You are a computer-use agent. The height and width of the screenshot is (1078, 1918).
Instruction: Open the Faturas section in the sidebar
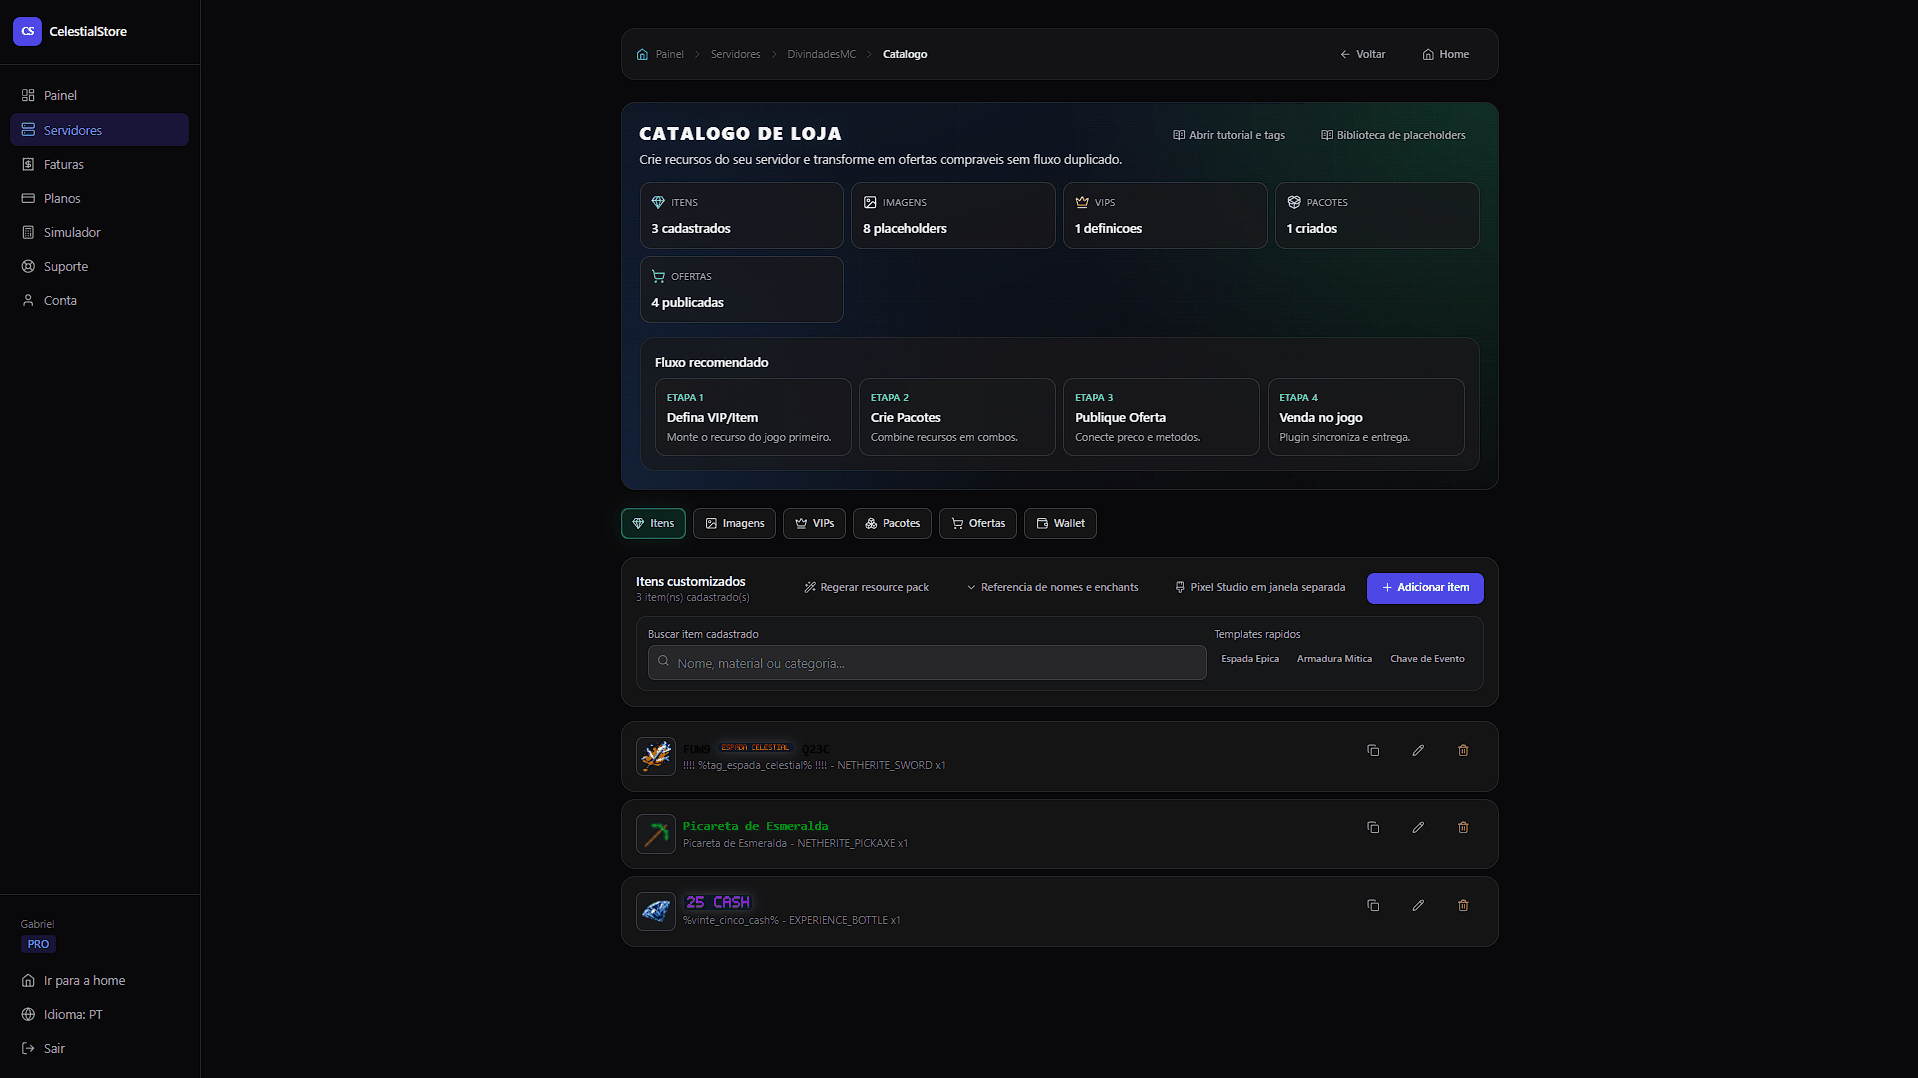tap(64, 164)
